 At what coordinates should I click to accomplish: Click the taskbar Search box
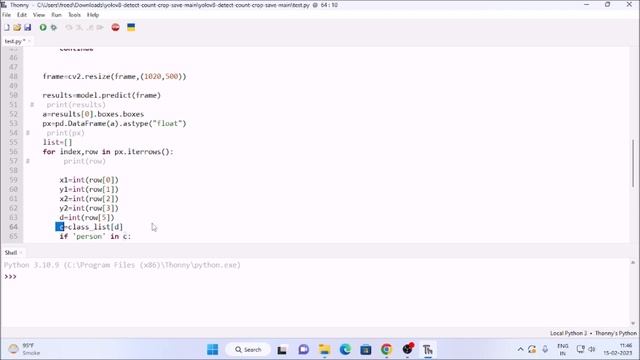[x=248, y=349]
